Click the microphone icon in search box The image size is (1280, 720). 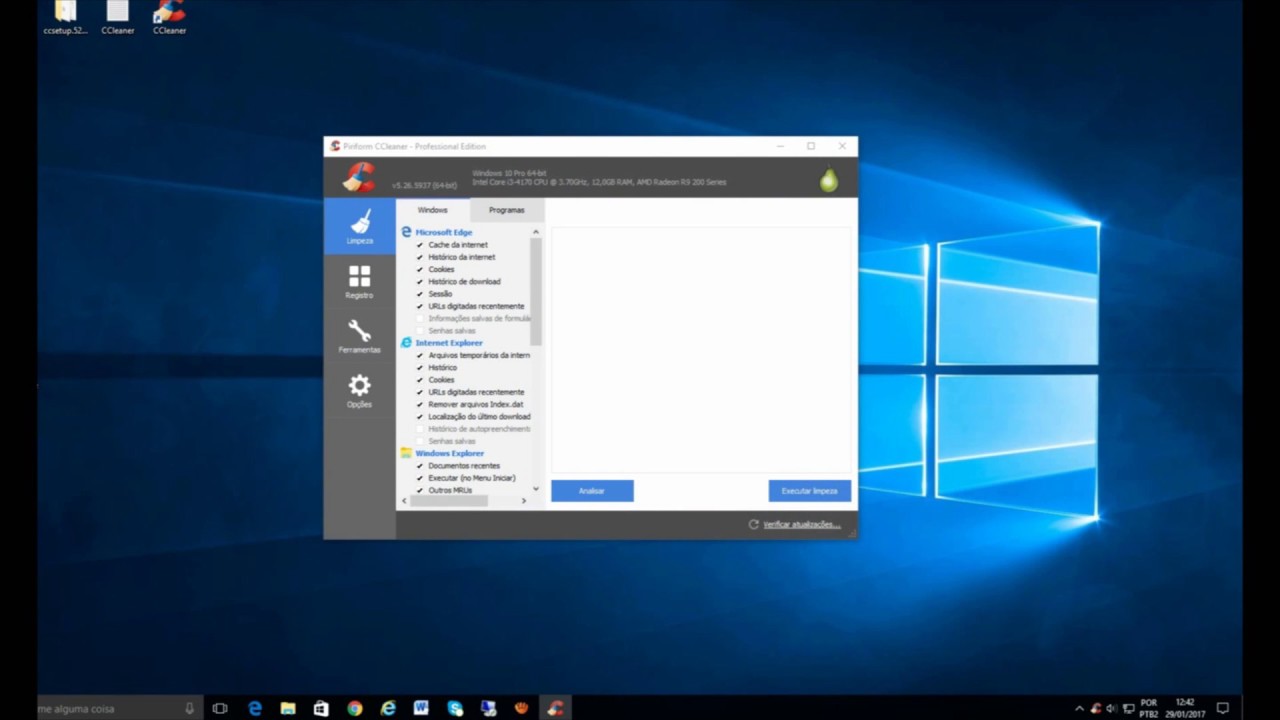click(x=189, y=708)
